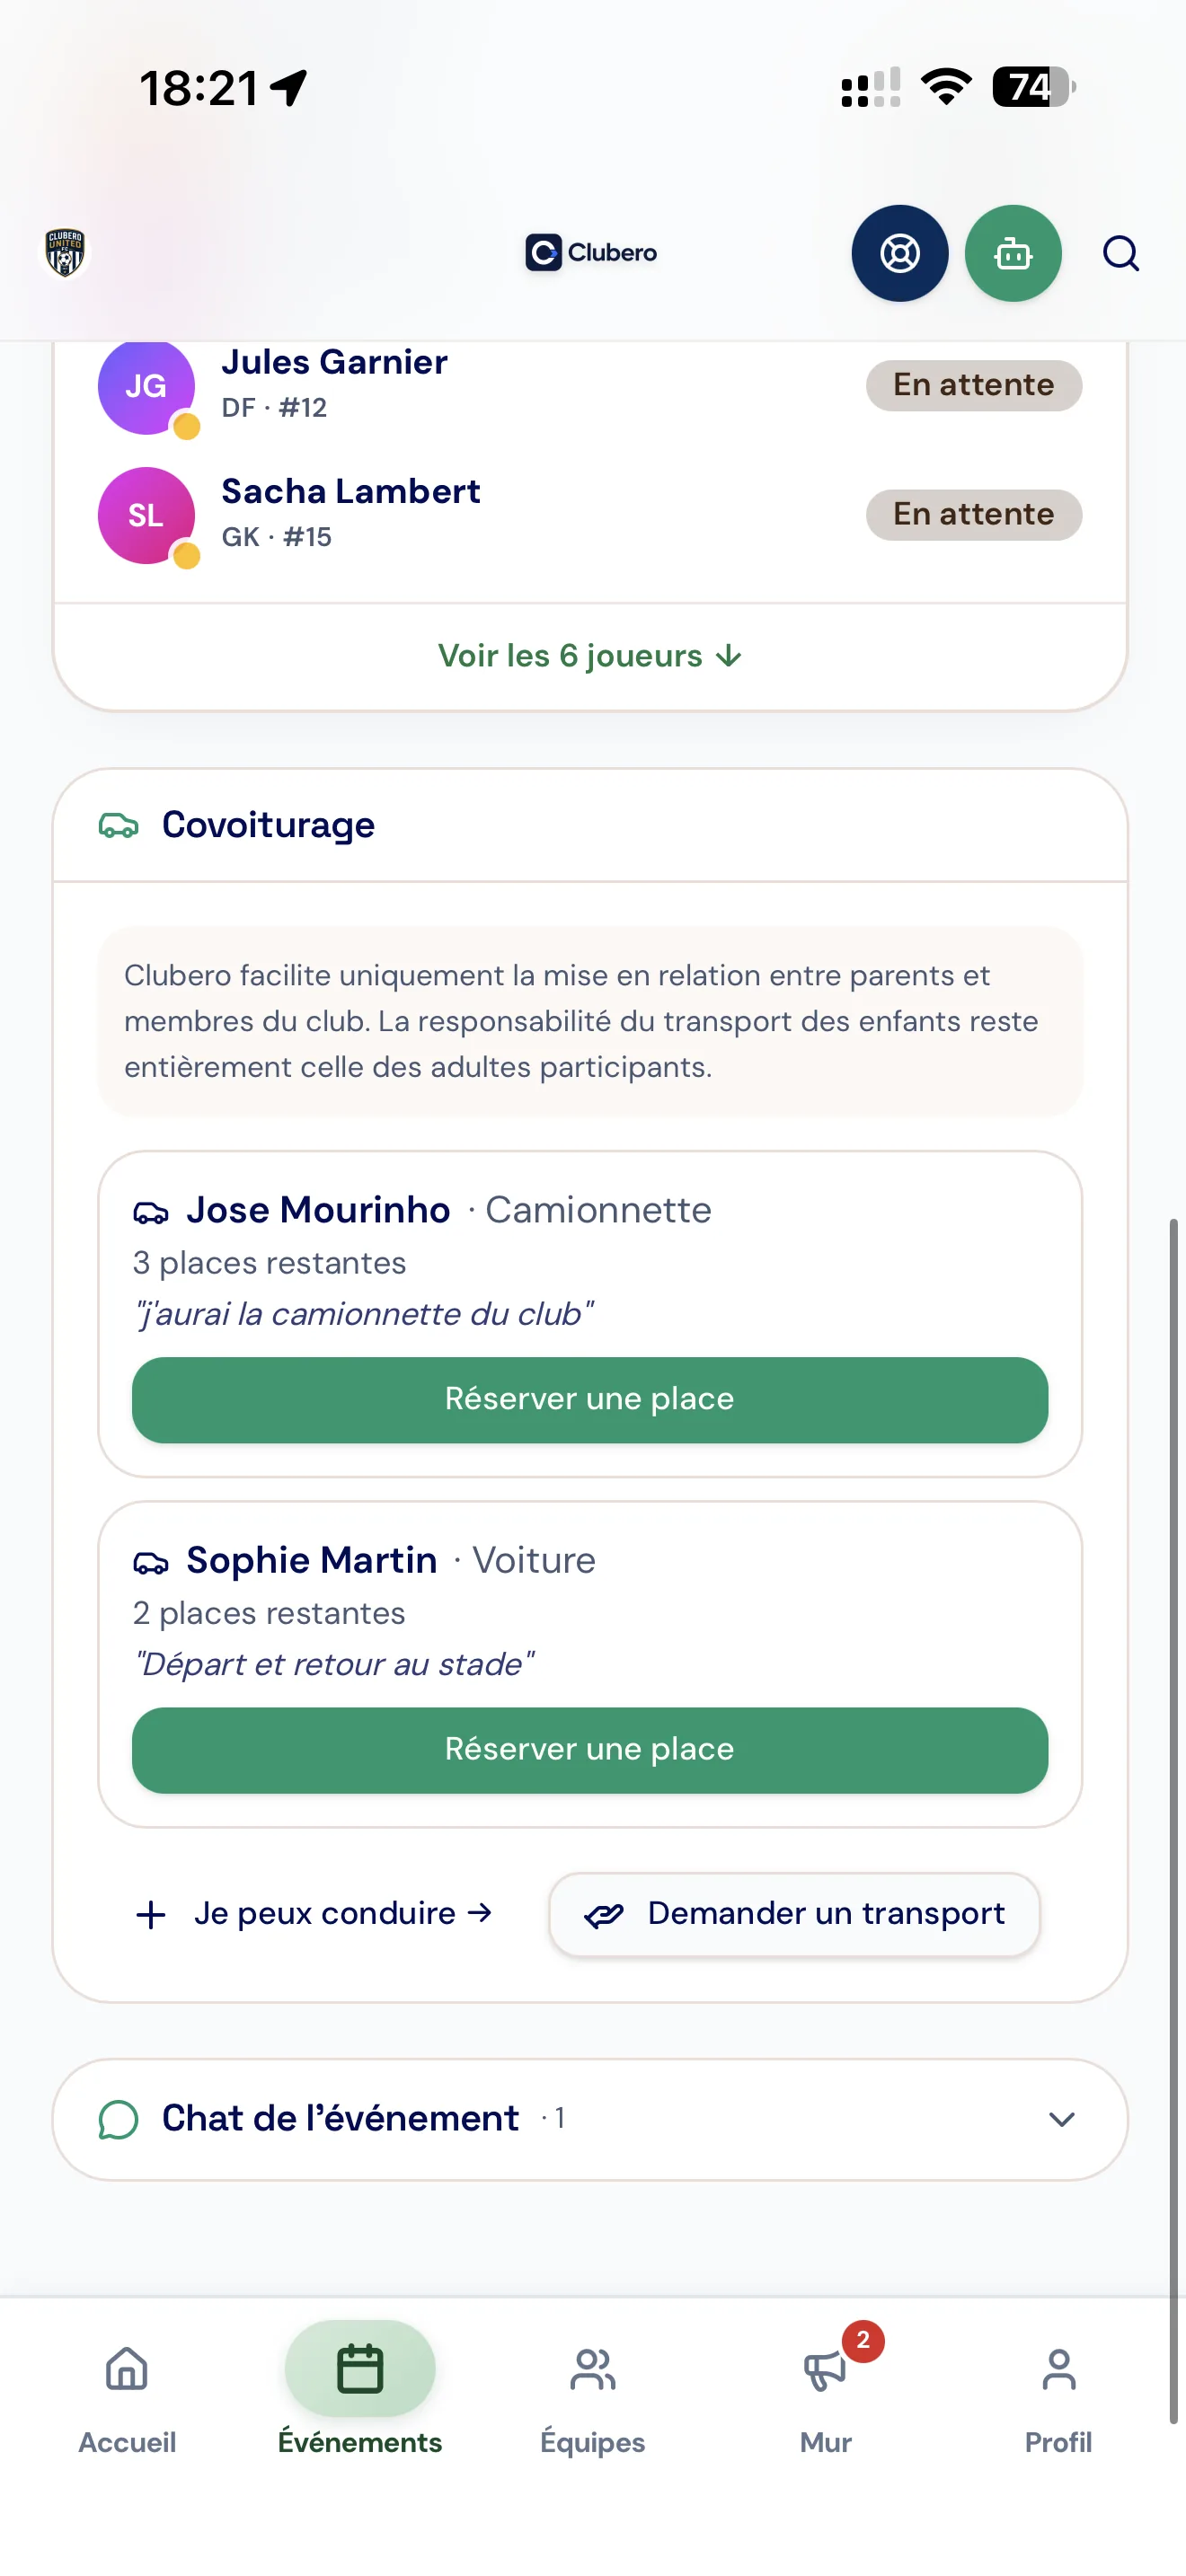
Task: Expand Voir les 6 joueurs
Action: 590,656
